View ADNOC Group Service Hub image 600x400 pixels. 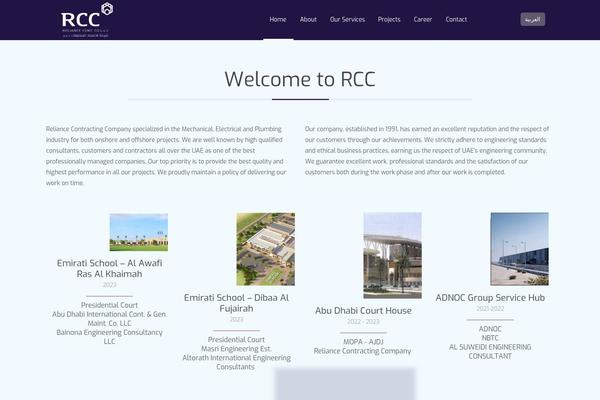pos(519,249)
